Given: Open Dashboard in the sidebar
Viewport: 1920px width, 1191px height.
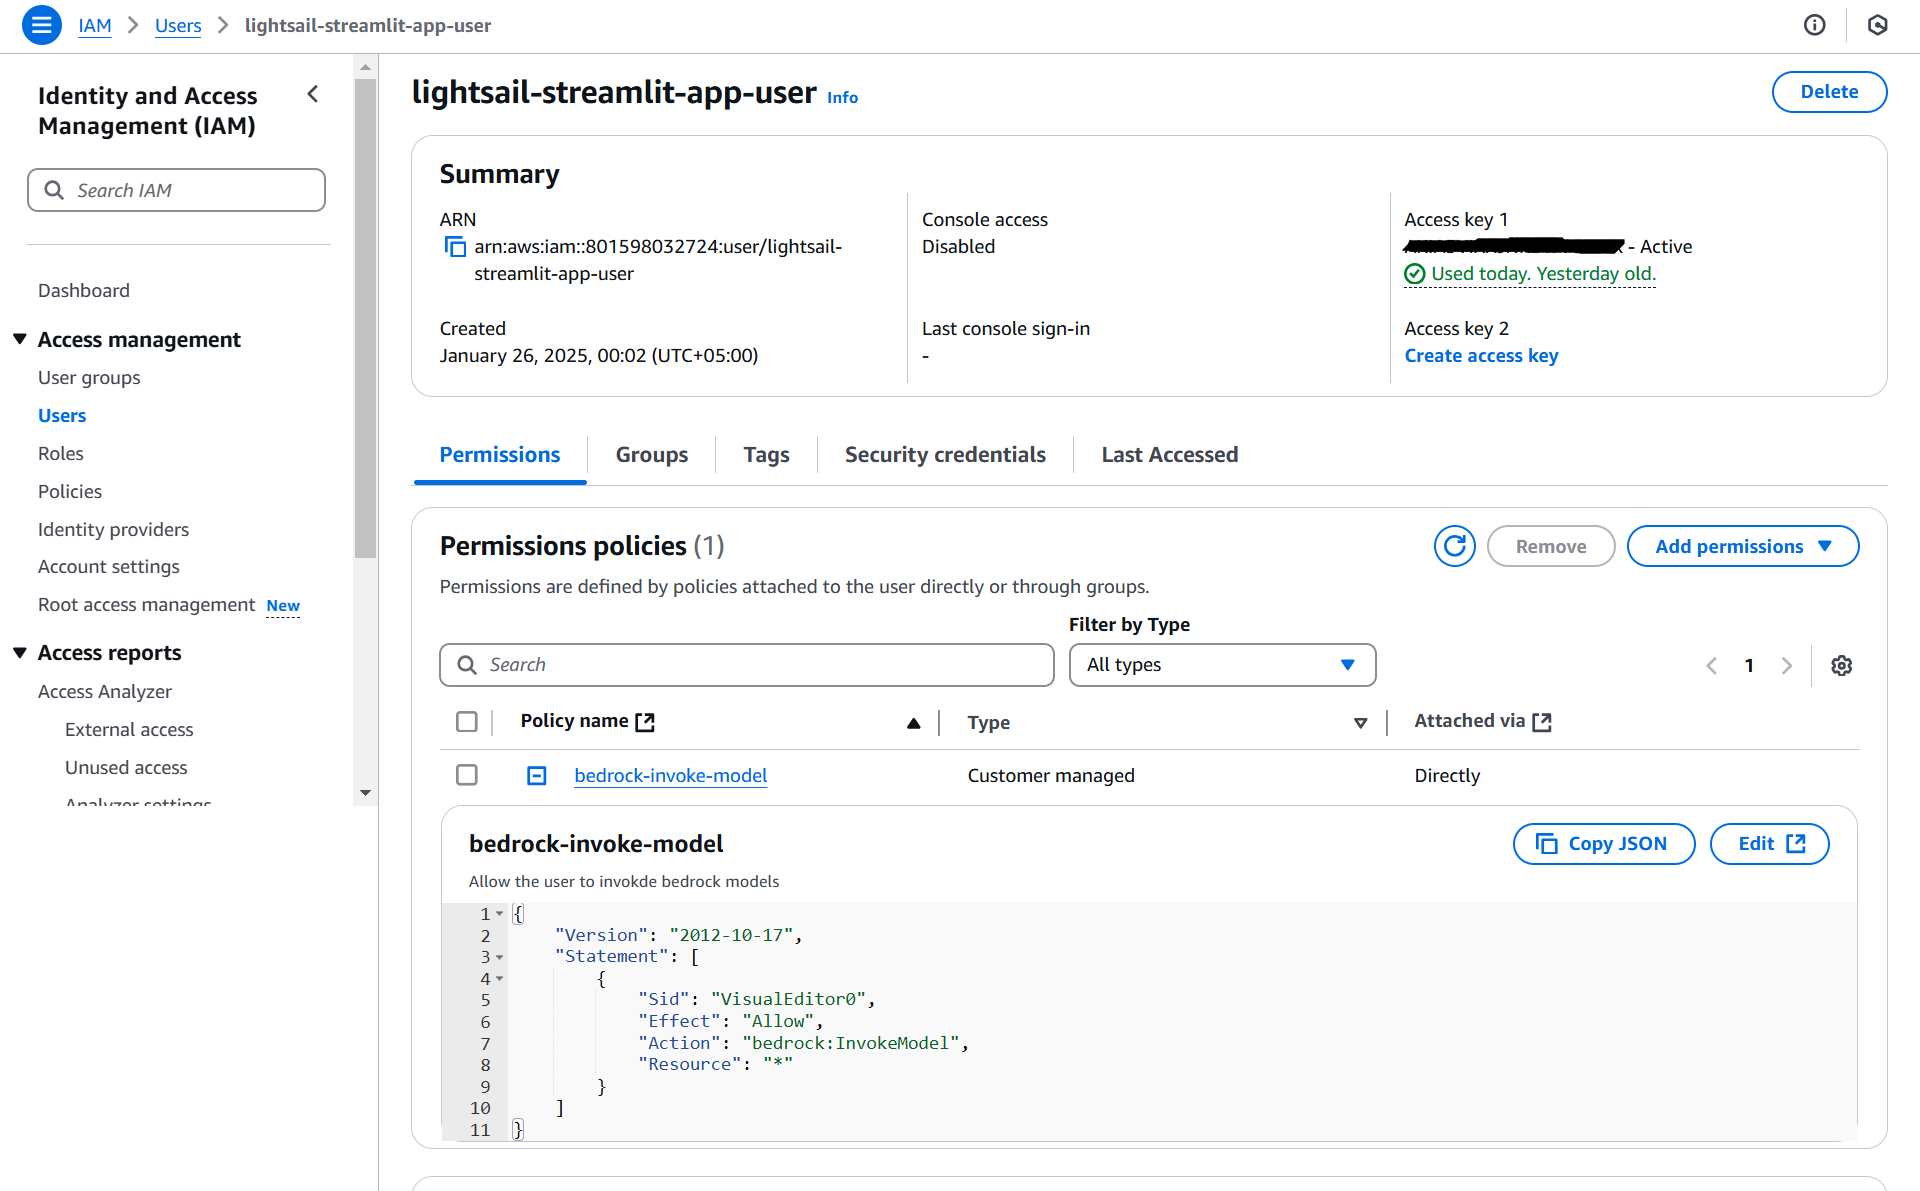Looking at the screenshot, I should (x=84, y=291).
